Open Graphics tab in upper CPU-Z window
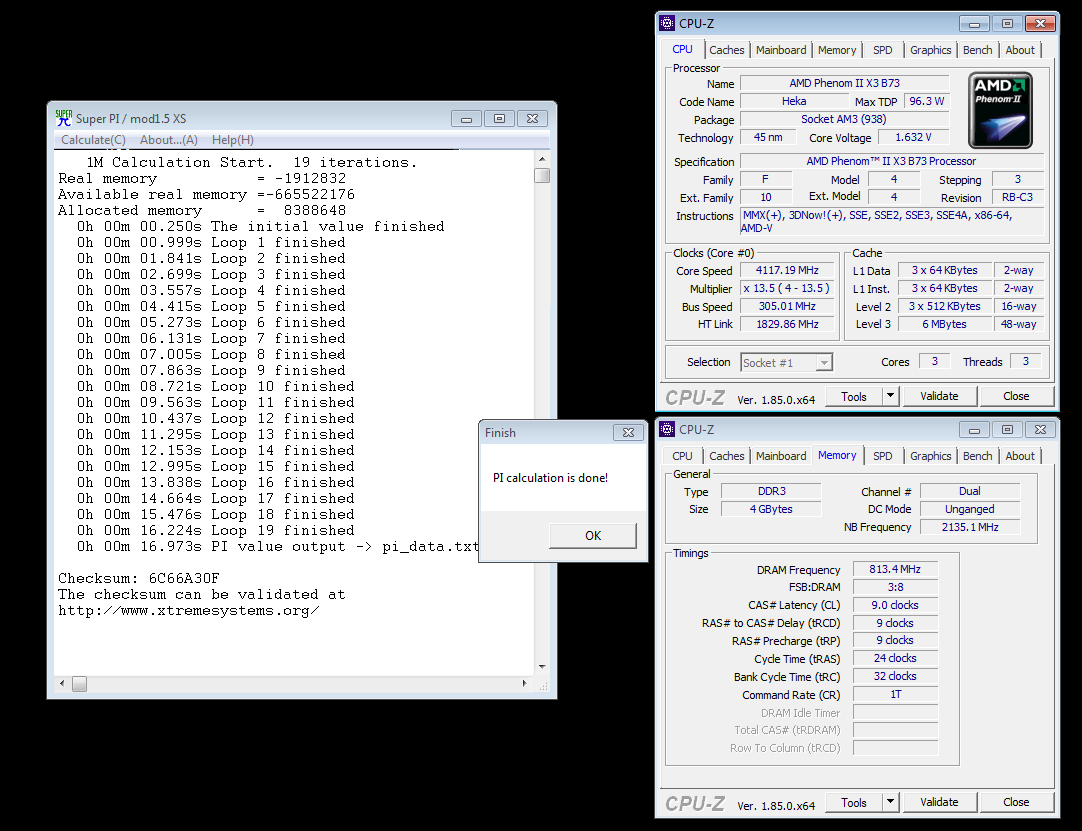Image resolution: width=1082 pixels, height=831 pixels. coord(930,50)
